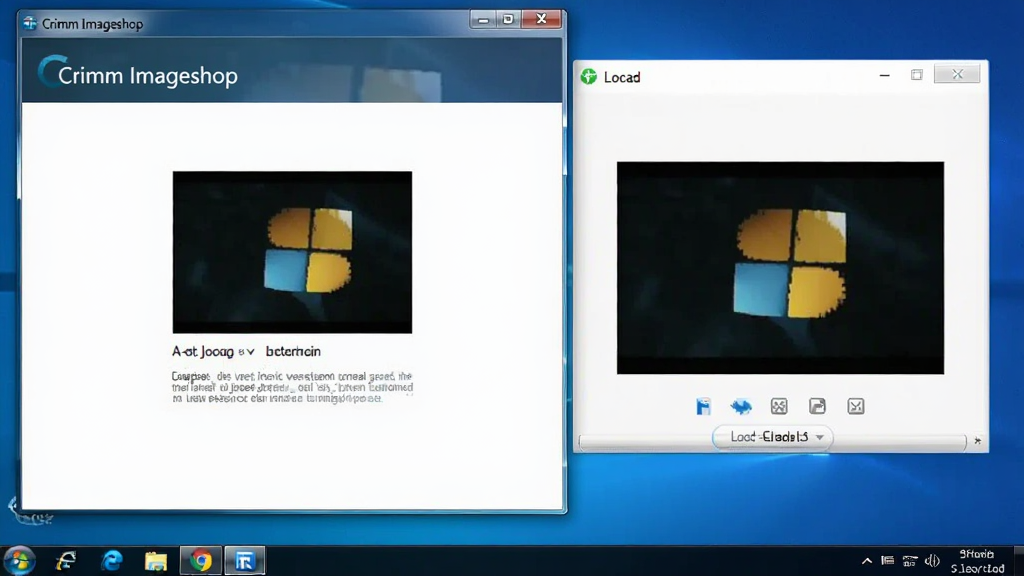Click the network tray icon
This screenshot has height=576, width=1024.
click(x=910, y=561)
